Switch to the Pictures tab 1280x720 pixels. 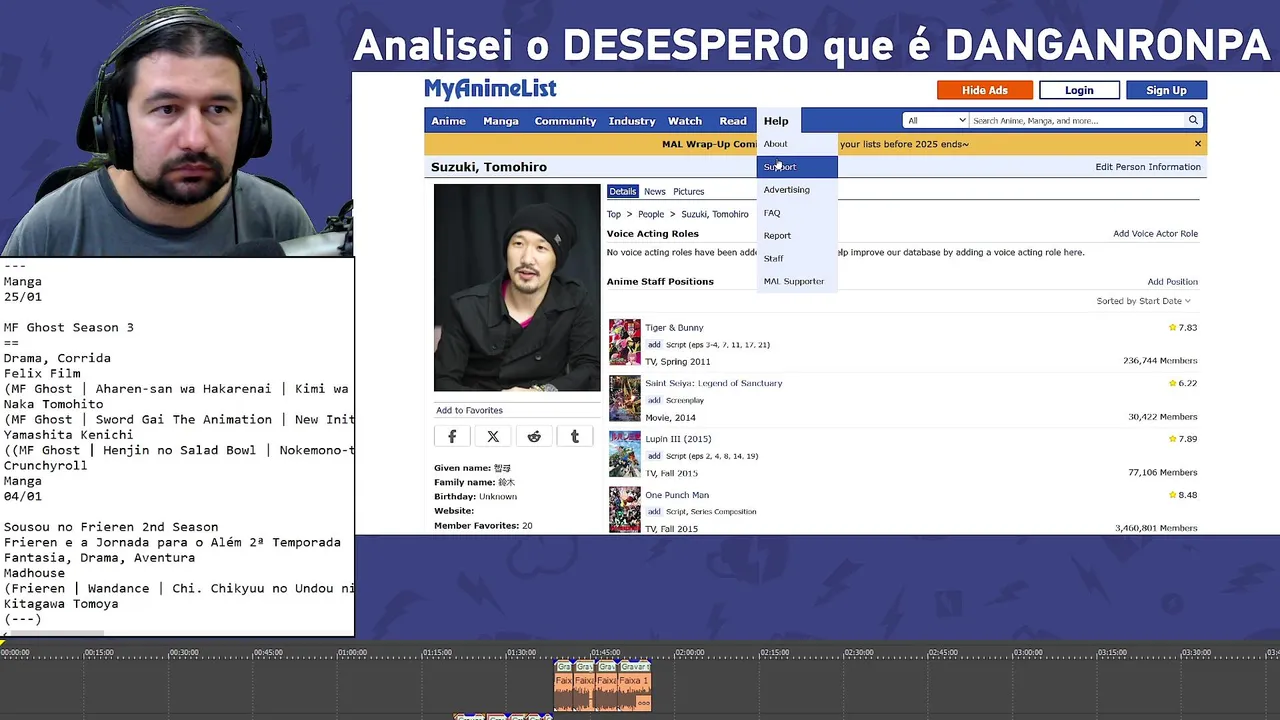click(x=688, y=191)
